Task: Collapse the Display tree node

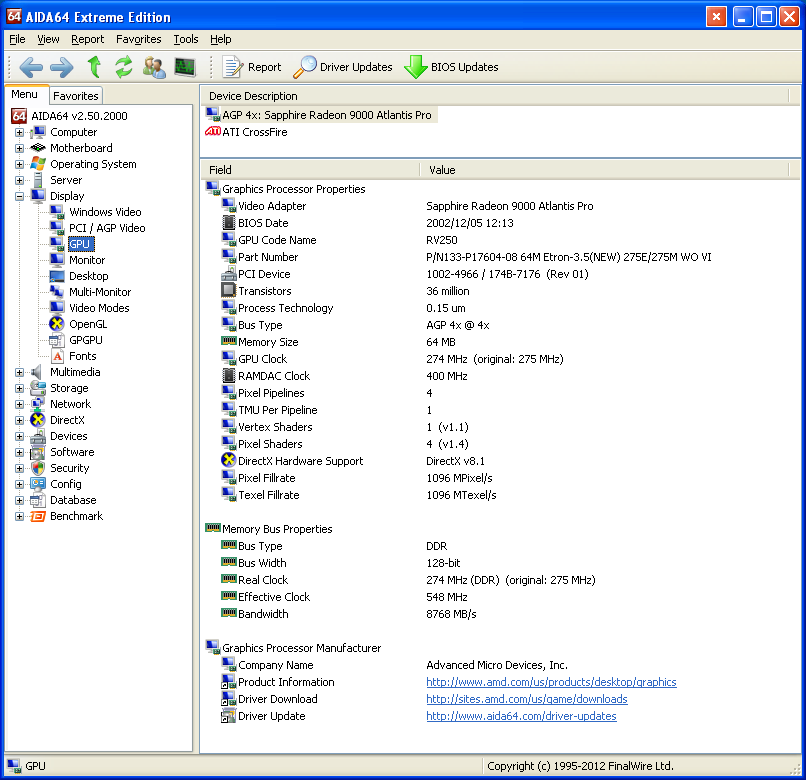Action: 19,196
